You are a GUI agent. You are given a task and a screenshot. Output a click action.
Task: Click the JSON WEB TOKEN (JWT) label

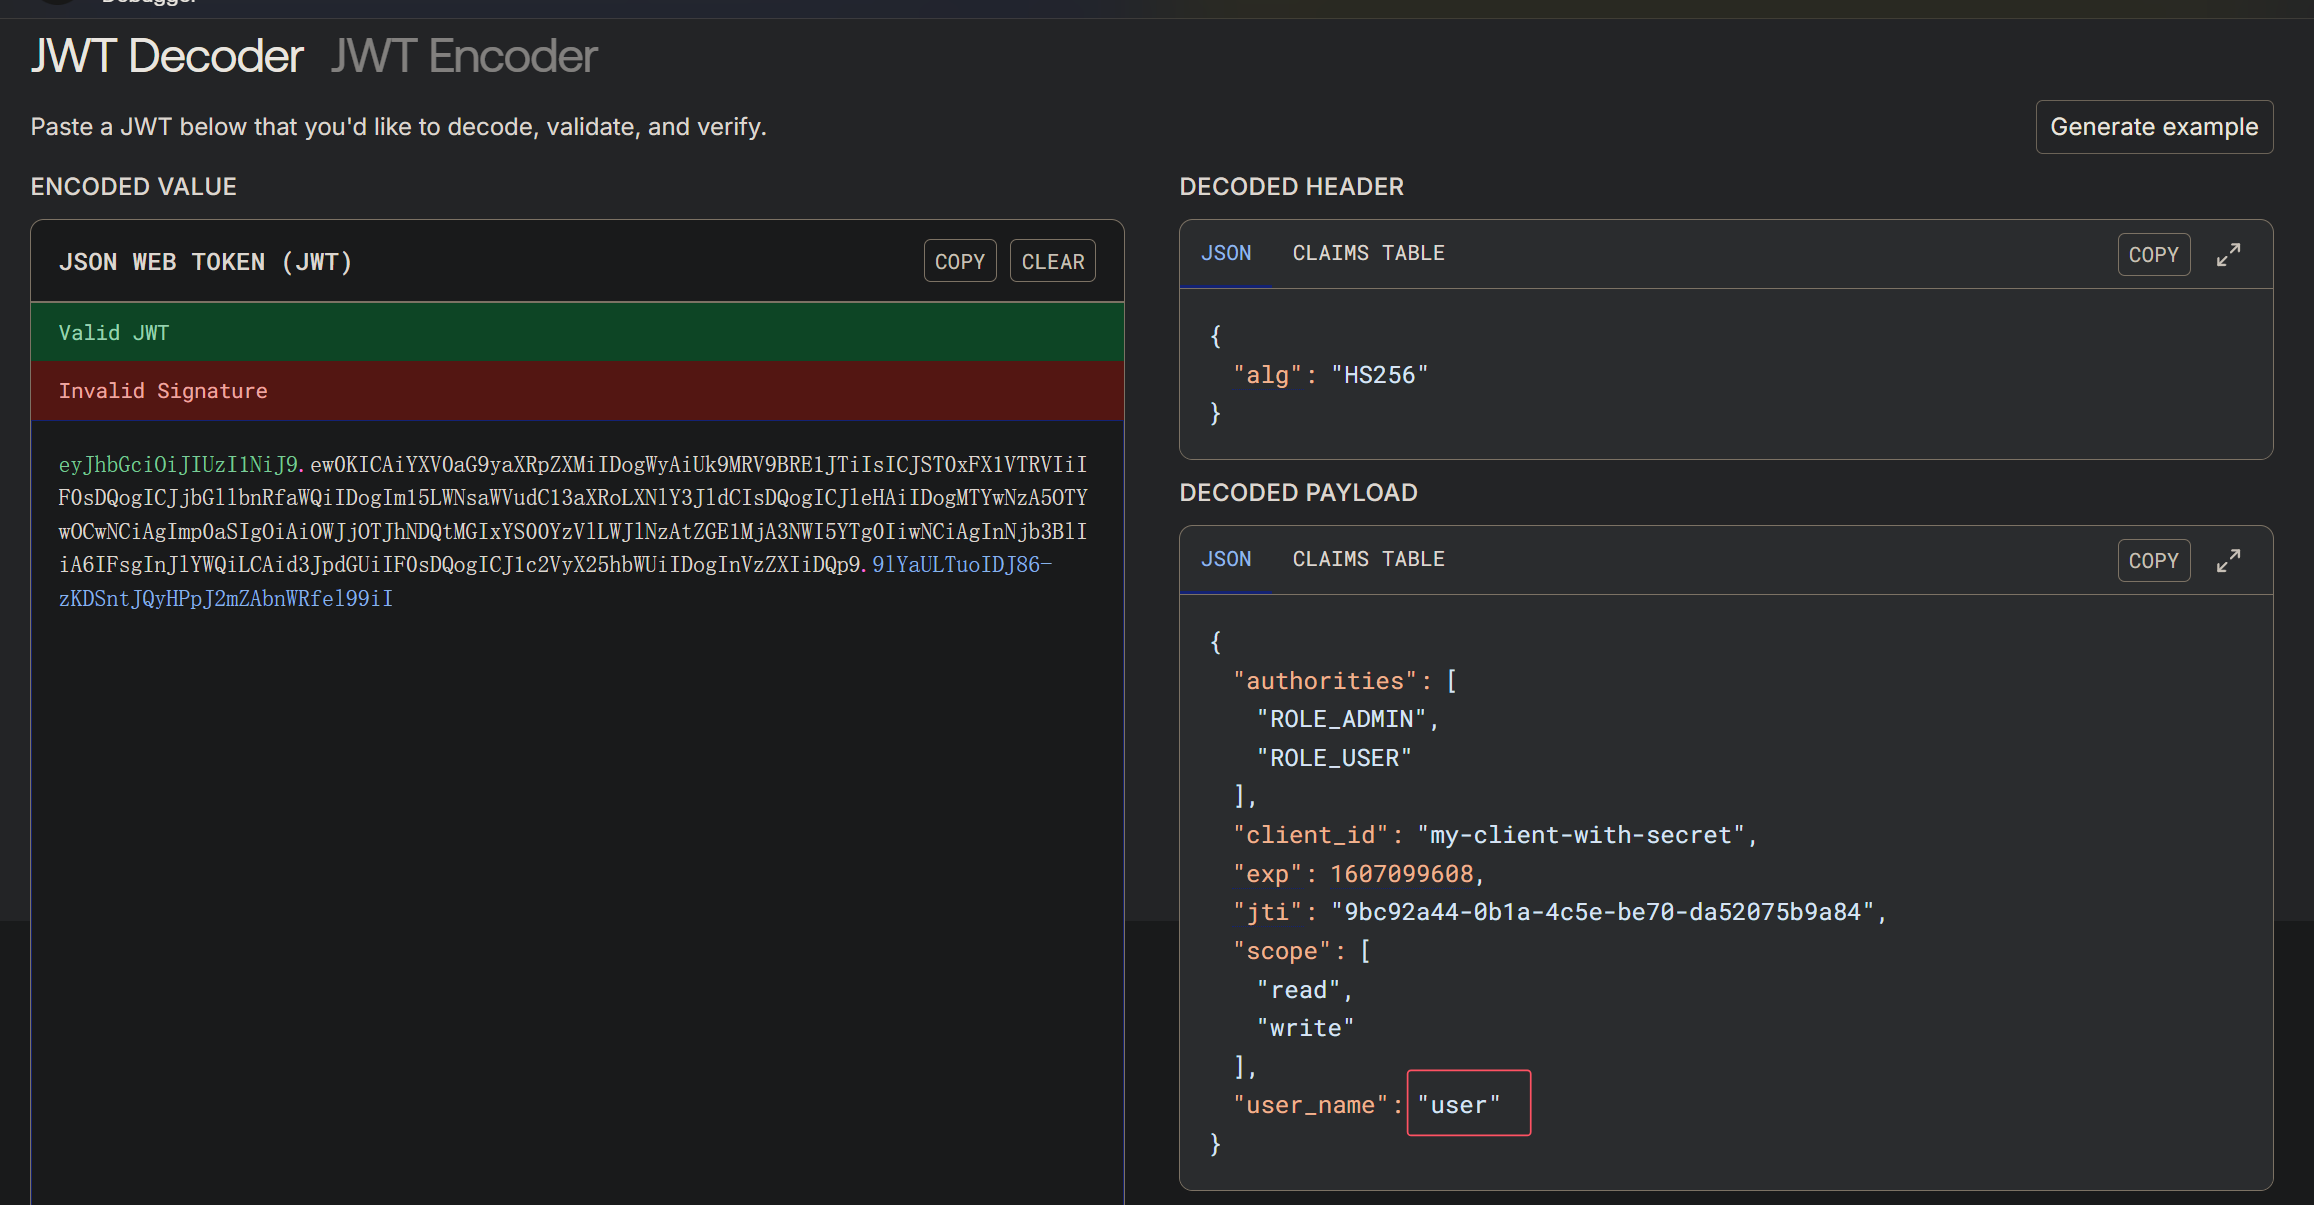(205, 262)
